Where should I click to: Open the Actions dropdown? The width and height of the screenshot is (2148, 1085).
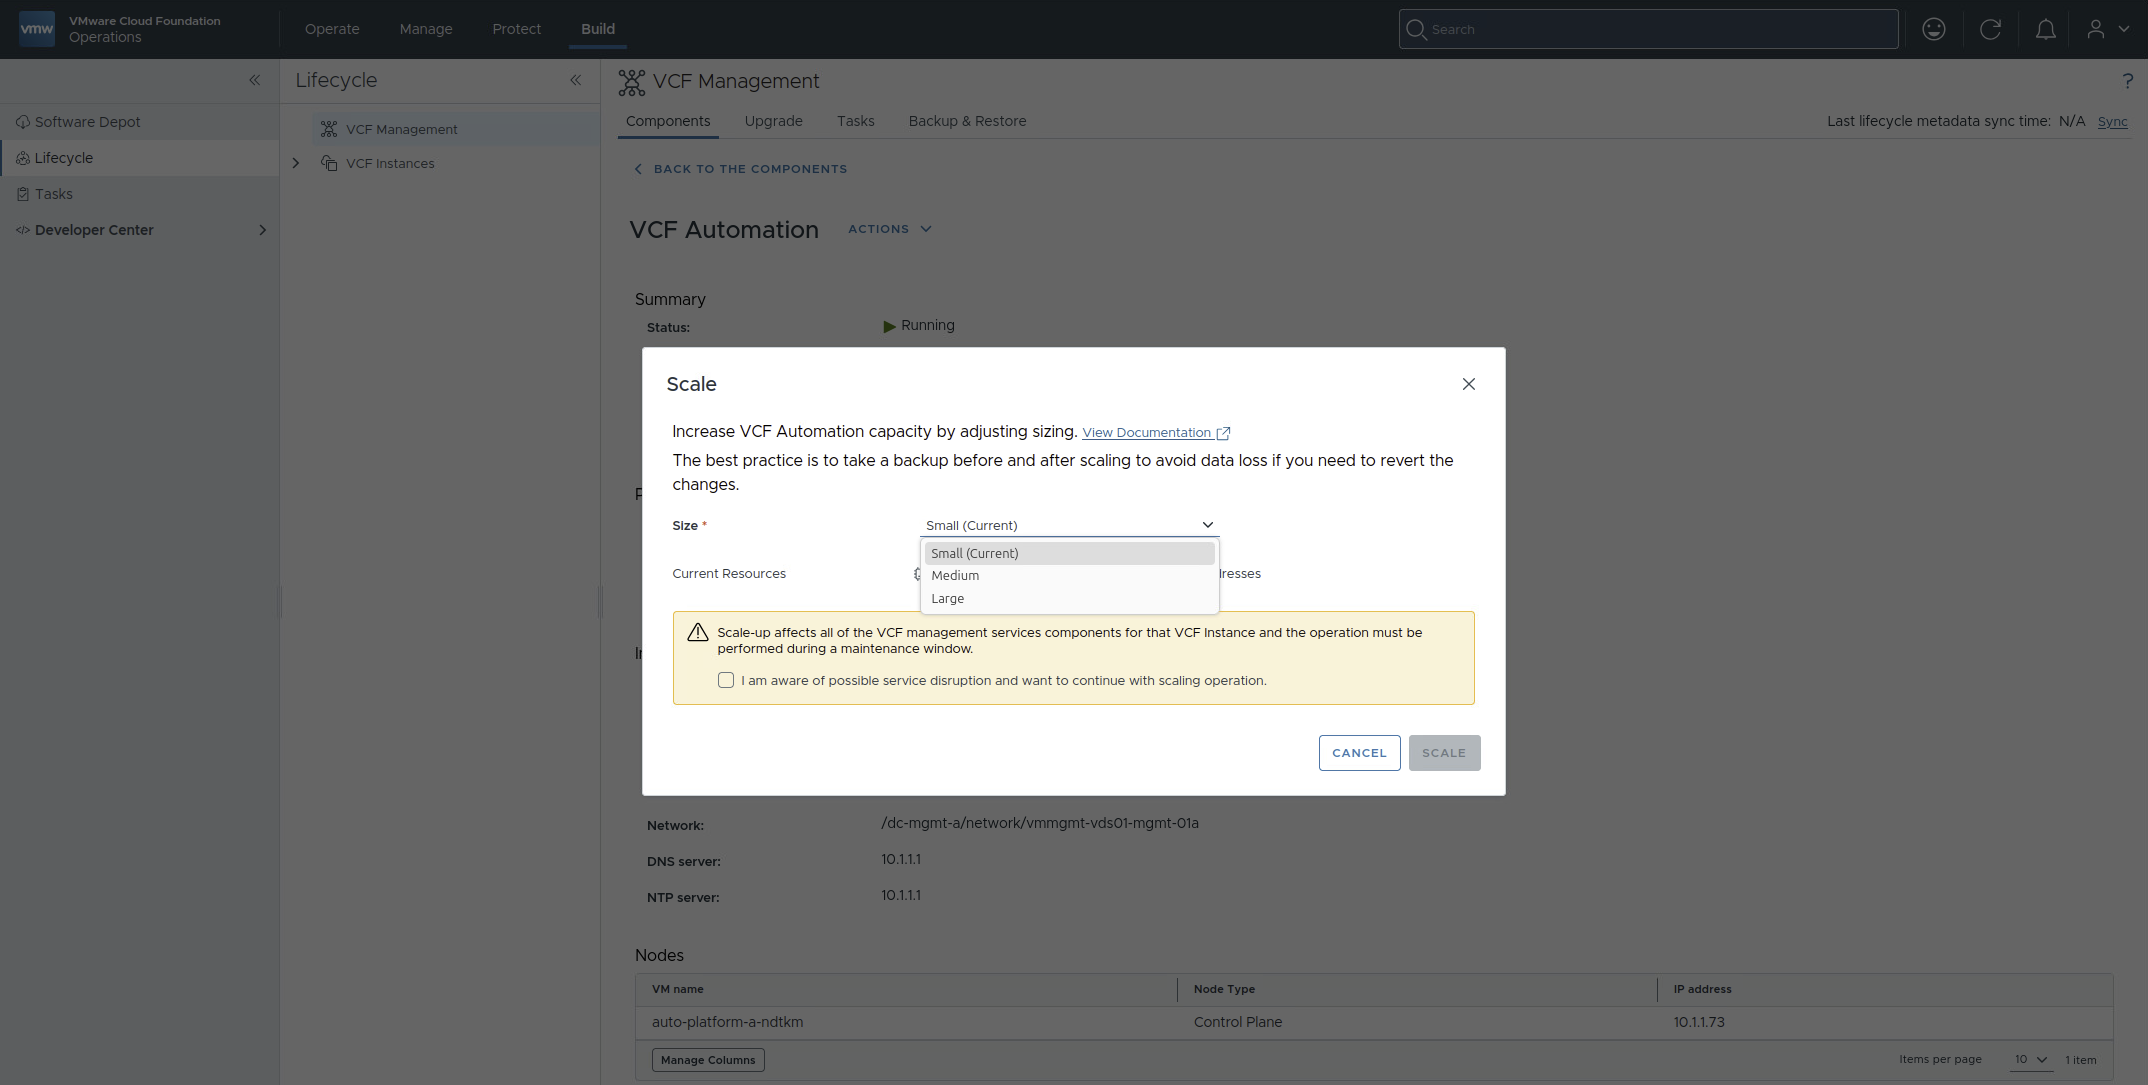(890, 229)
